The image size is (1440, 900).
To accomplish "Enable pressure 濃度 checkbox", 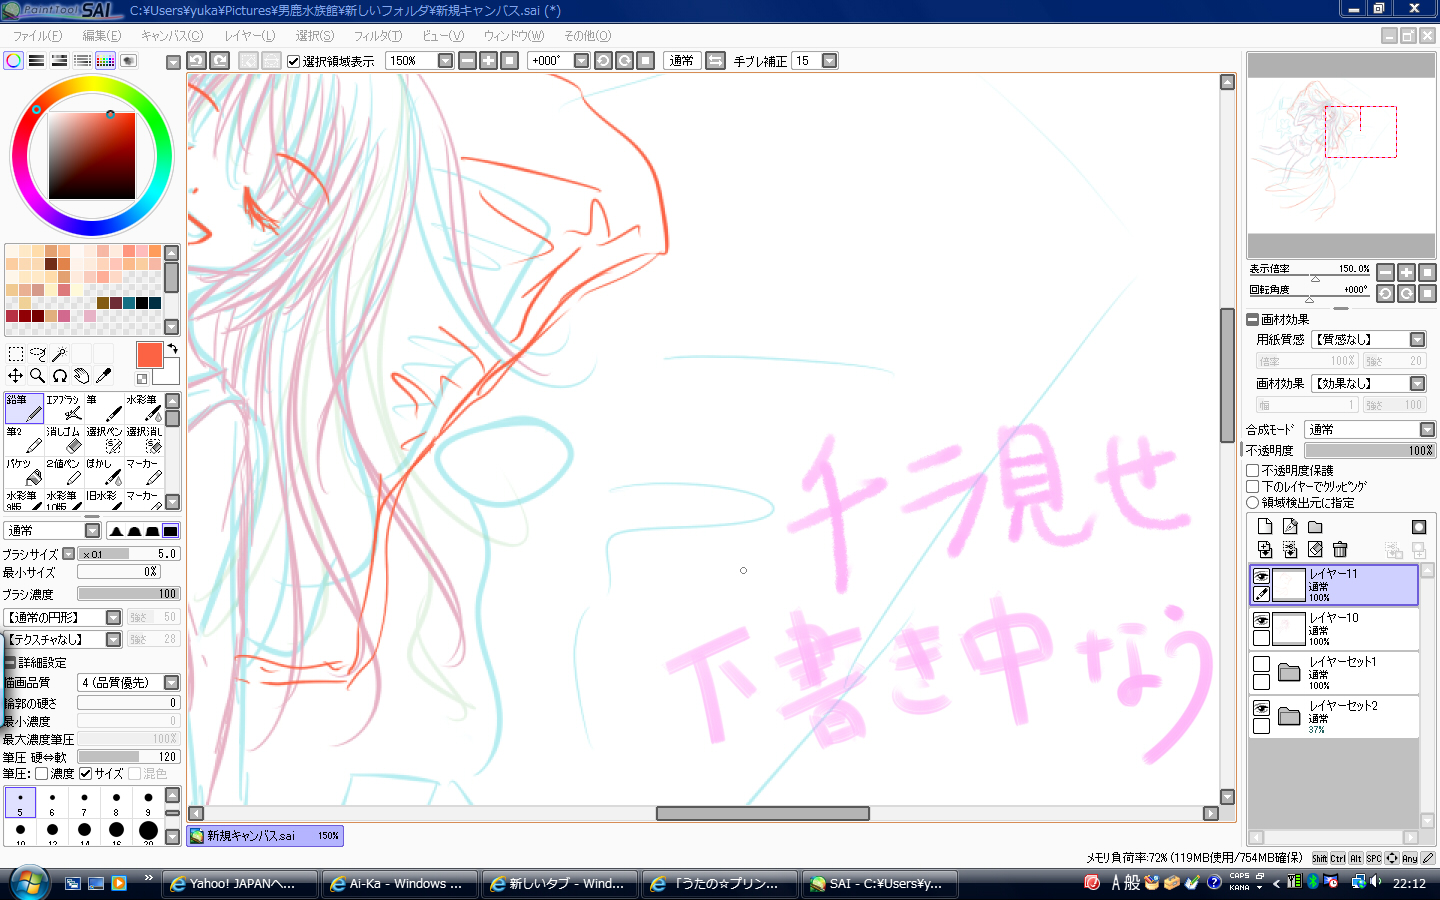I will (x=41, y=773).
